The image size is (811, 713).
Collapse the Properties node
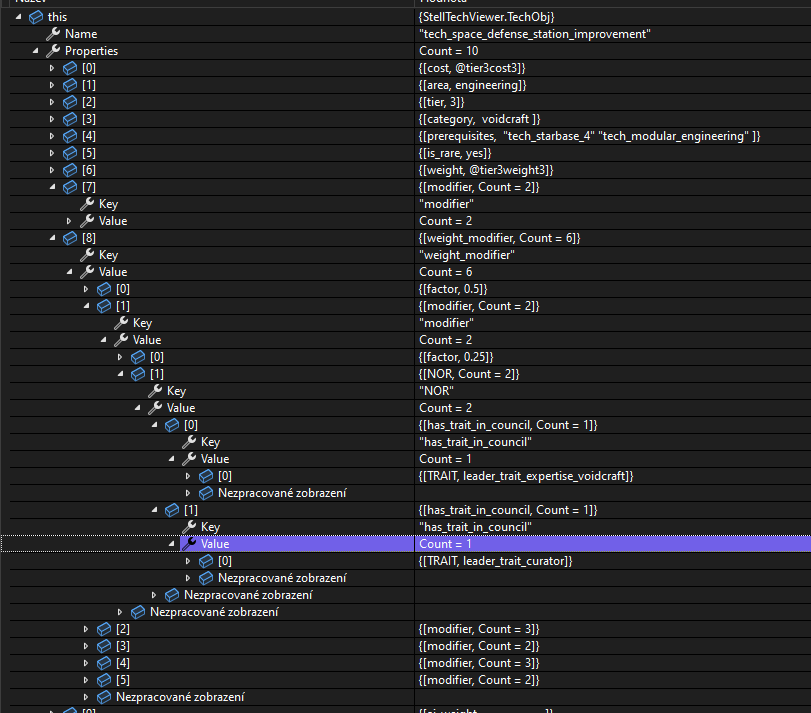(x=36, y=51)
